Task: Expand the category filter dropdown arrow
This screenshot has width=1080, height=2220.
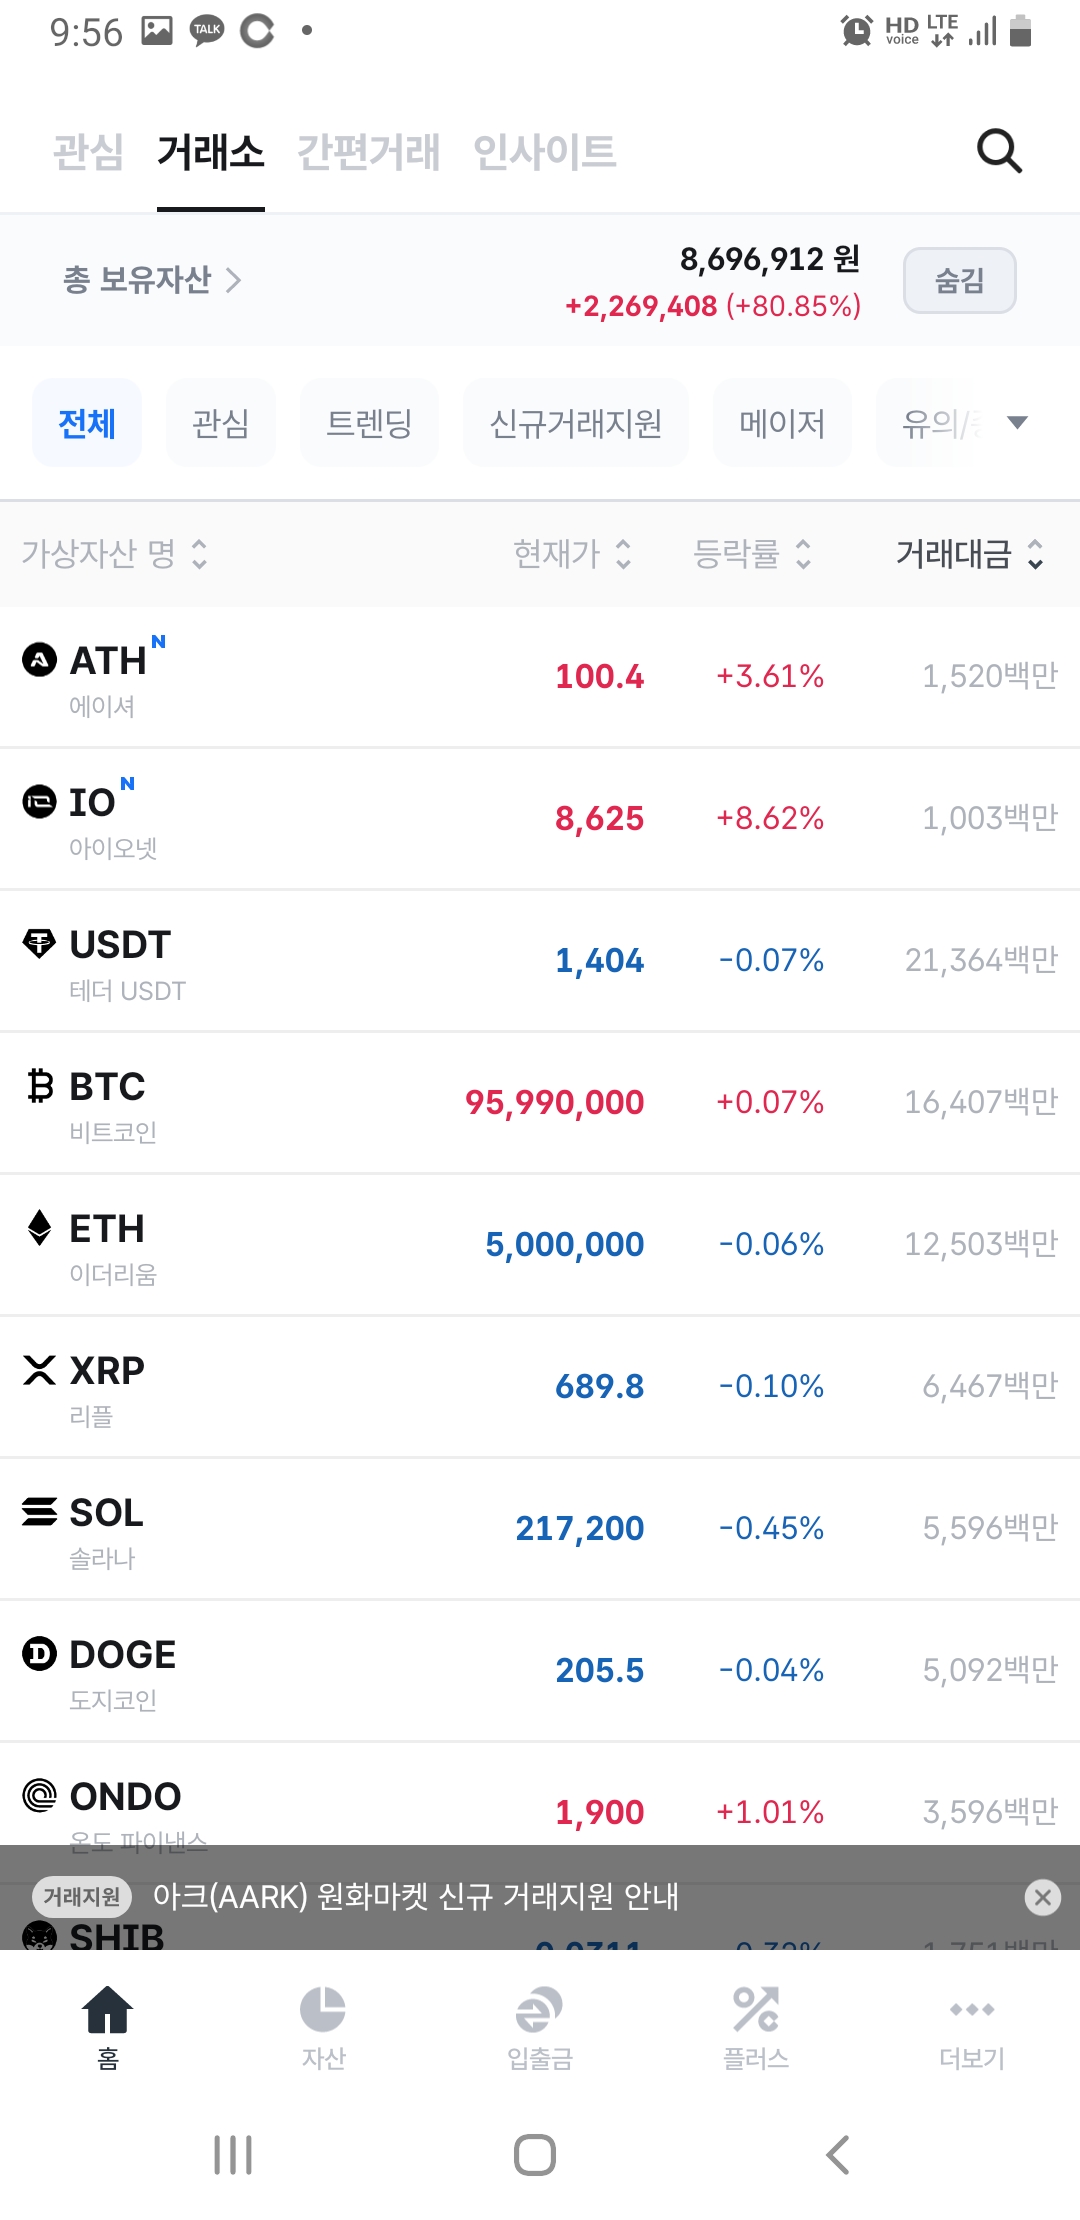Action: tap(1017, 423)
